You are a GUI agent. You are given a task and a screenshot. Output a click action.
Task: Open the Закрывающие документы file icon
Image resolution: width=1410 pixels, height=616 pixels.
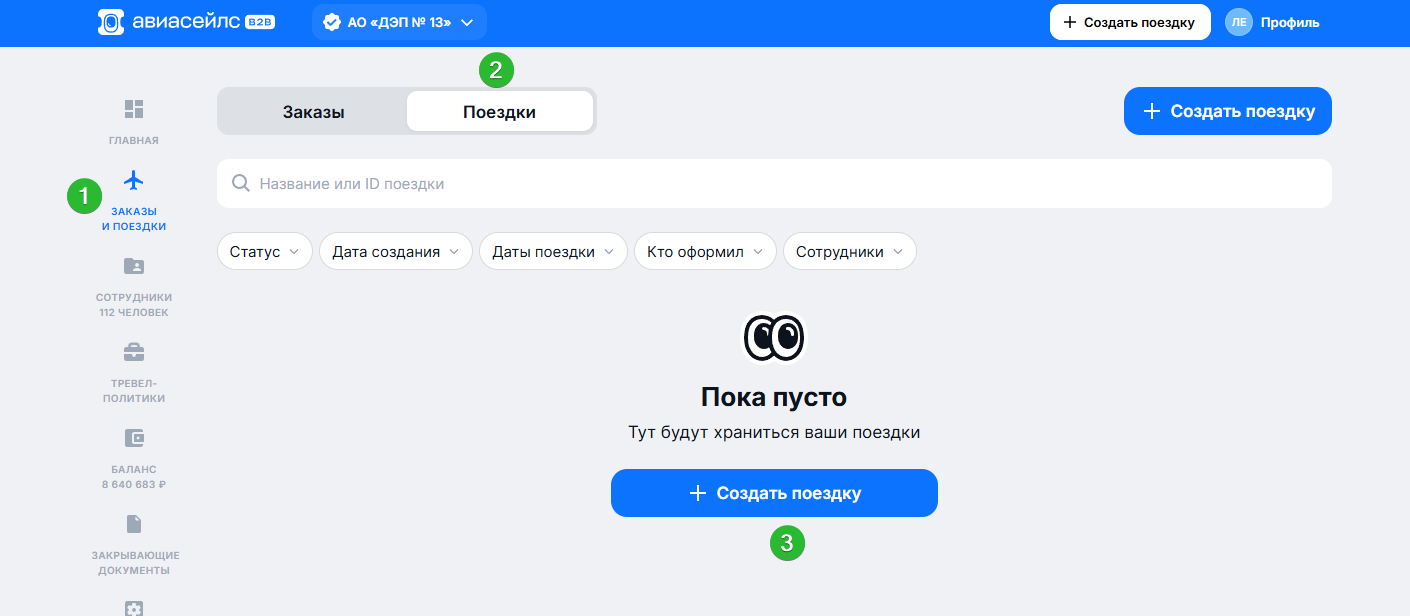134,524
